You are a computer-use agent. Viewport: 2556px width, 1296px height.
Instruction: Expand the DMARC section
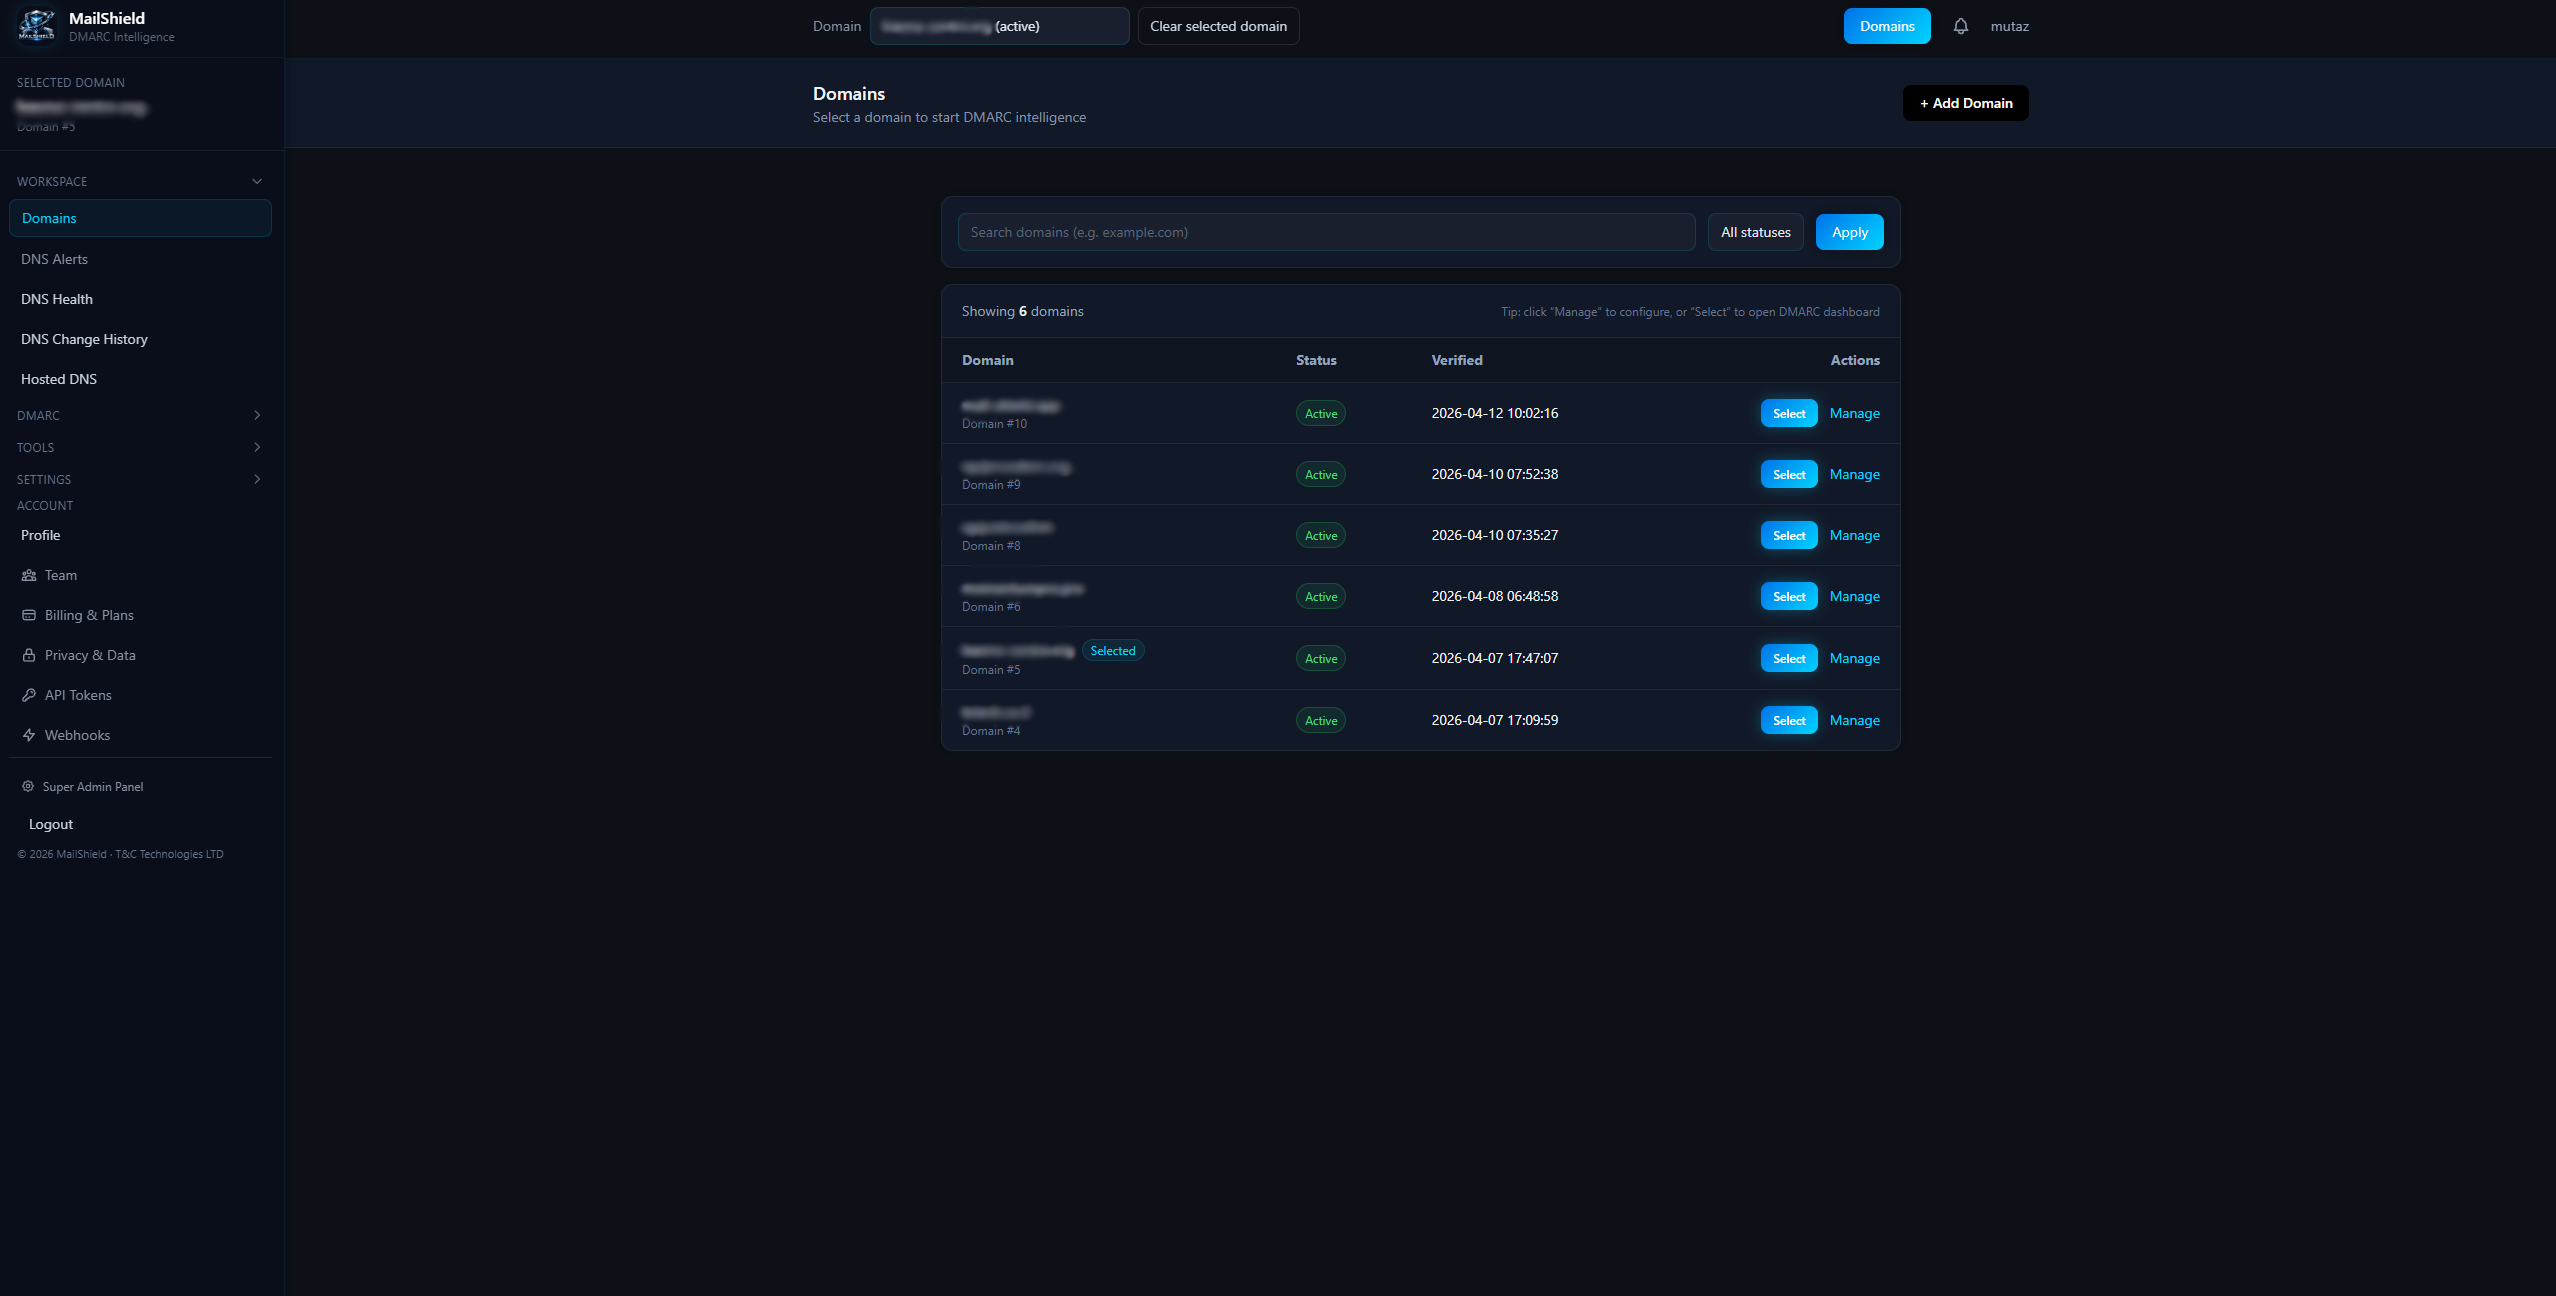pyautogui.click(x=140, y=415)
